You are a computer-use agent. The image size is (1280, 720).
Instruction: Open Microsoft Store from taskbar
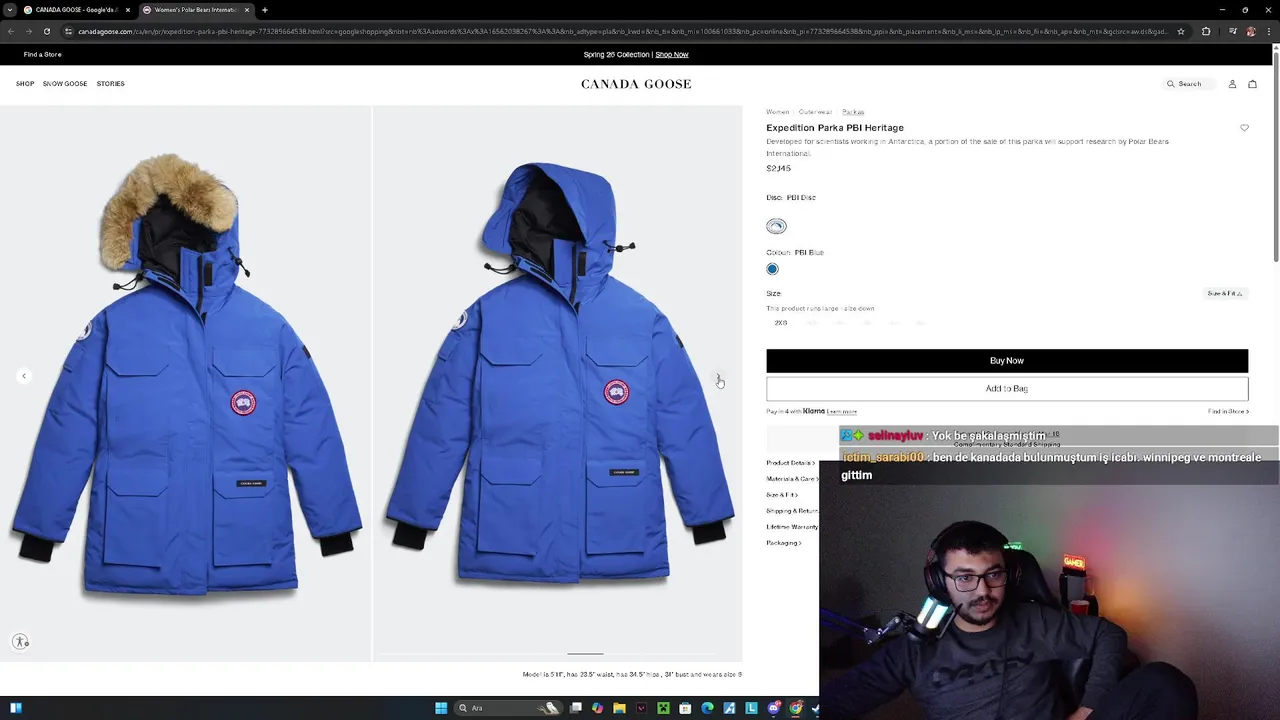pyautogui.click(x=685, y=708)
